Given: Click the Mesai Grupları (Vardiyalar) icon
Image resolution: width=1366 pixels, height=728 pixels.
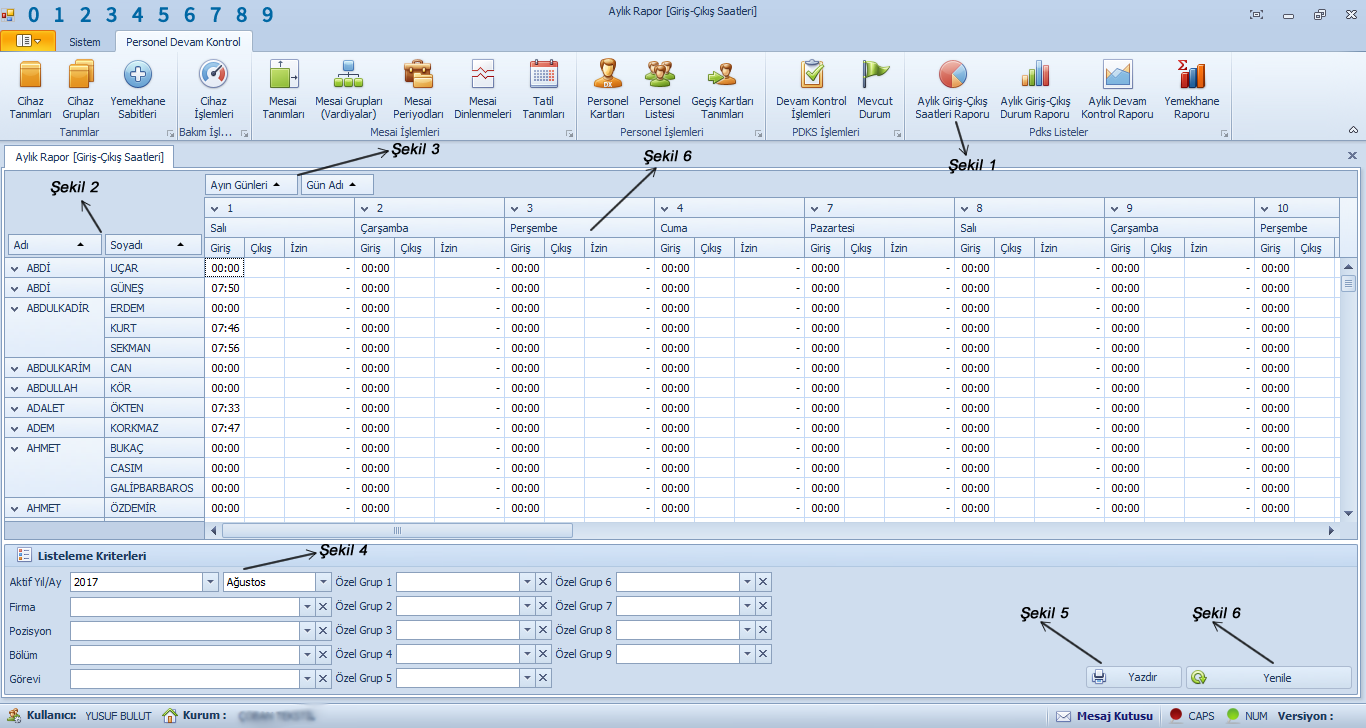Looking at the screenshot, I should [348, 89].
